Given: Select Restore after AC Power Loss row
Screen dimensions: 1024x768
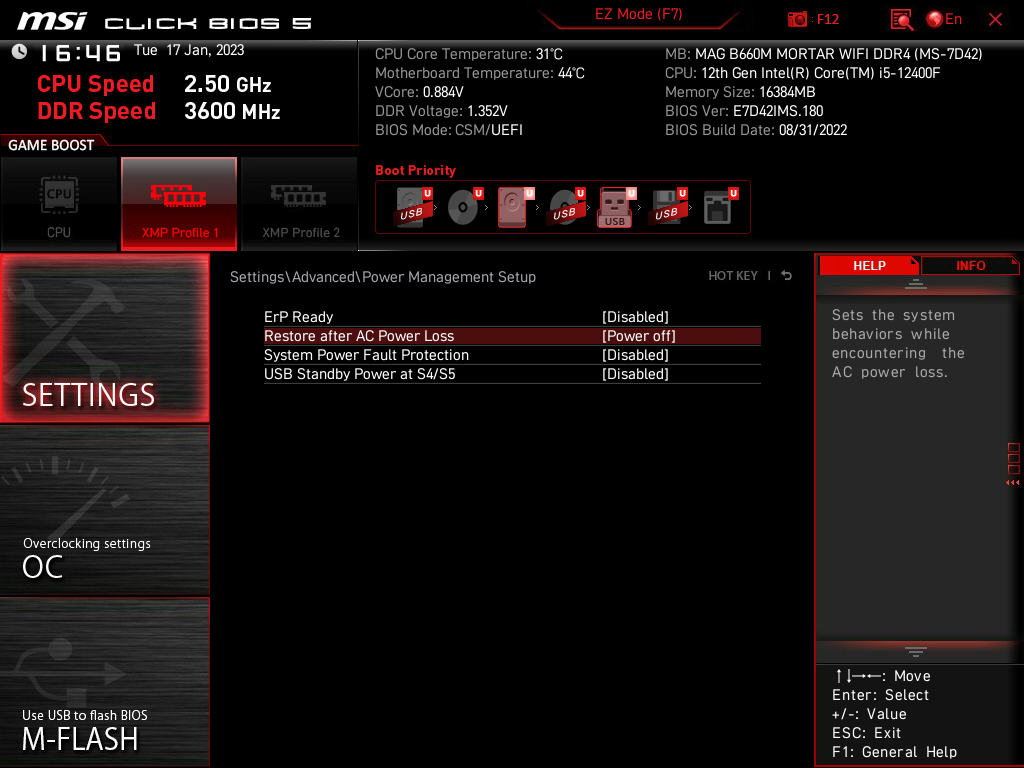Looking at the screenshot, I should click(x=512, y=336).
